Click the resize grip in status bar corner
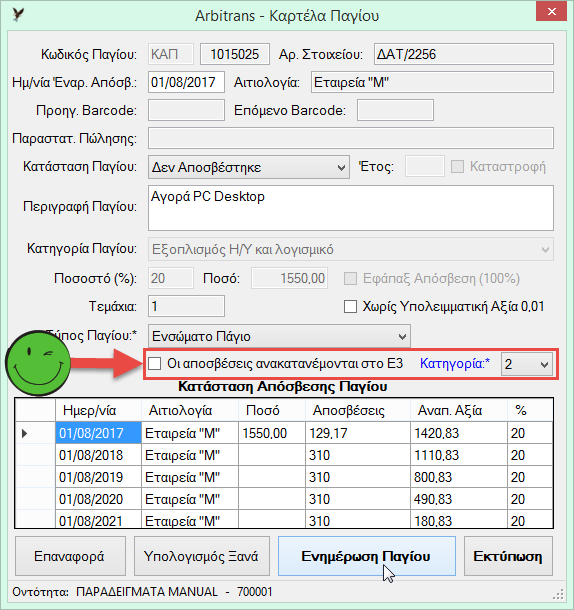 coord(559,594)
